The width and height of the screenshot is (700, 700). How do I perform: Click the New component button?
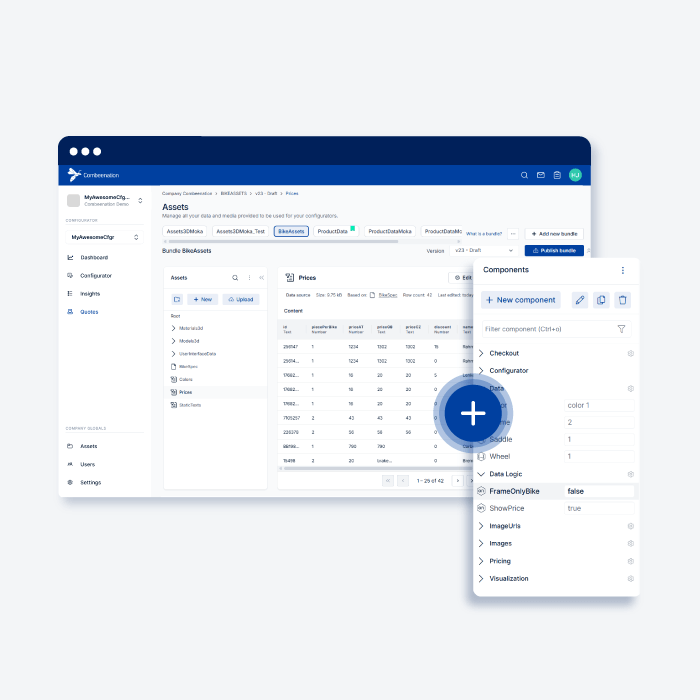520,300
